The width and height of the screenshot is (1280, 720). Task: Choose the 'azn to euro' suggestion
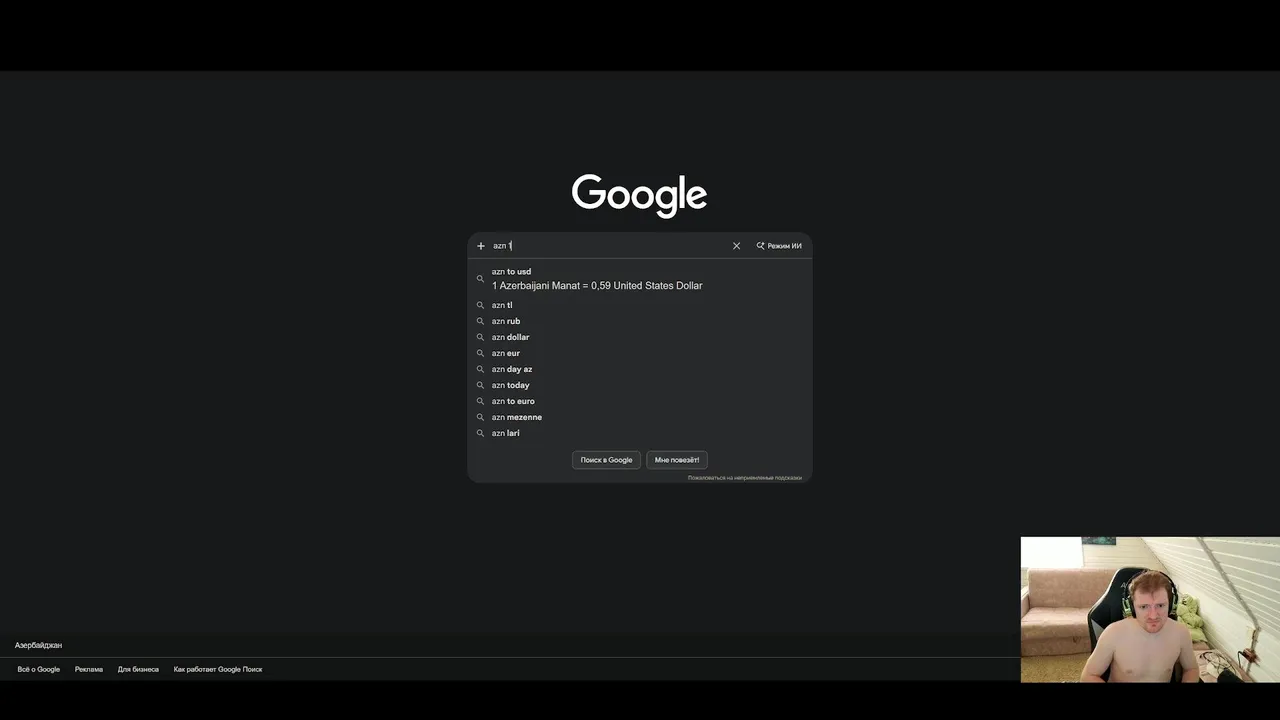click(x=640, y=401)
